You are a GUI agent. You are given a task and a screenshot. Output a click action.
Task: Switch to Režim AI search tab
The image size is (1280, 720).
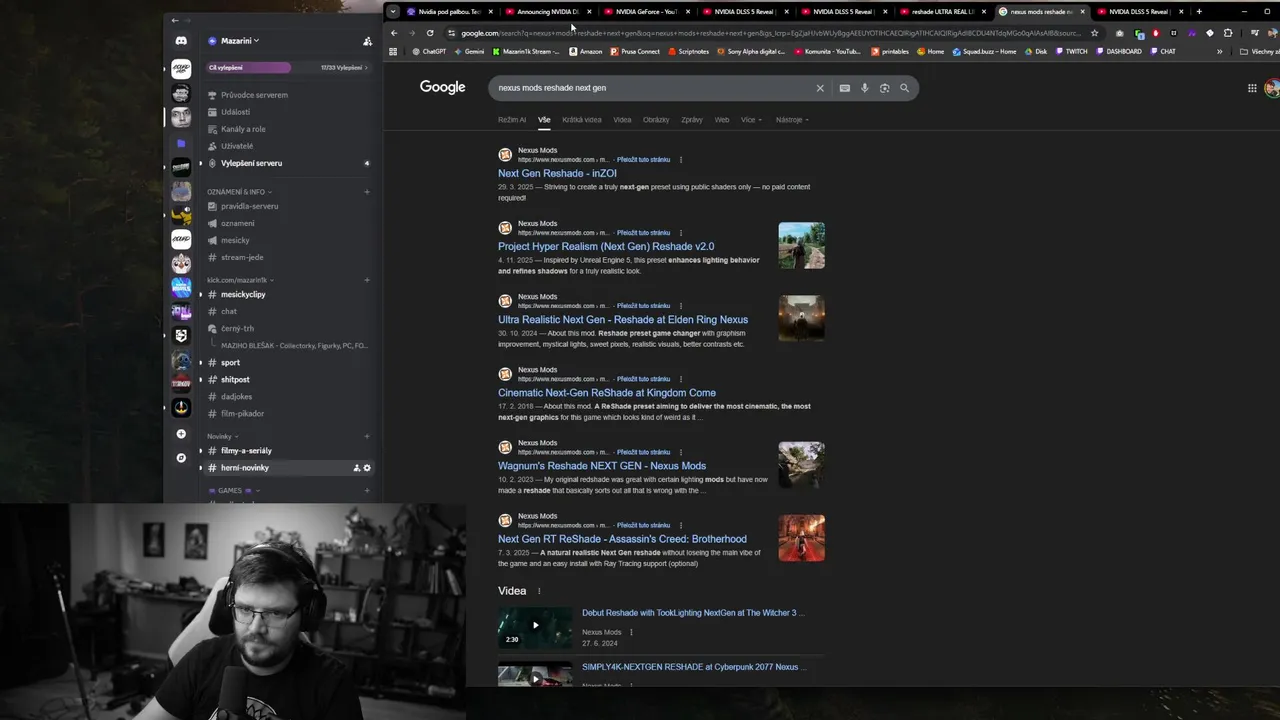(512, 120)
